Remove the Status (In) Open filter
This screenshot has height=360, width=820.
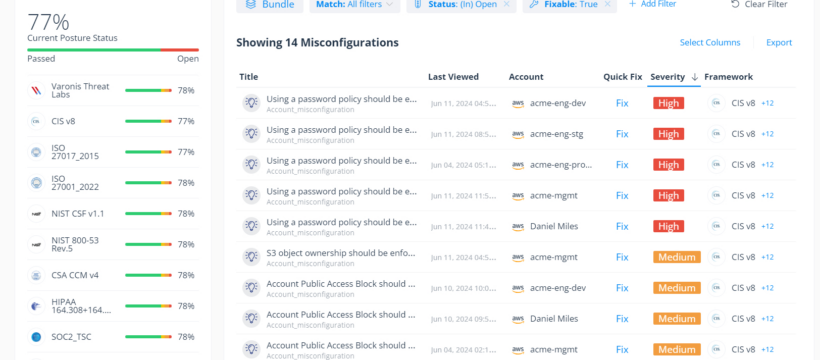pyautogui.click(x=506, y=4)
